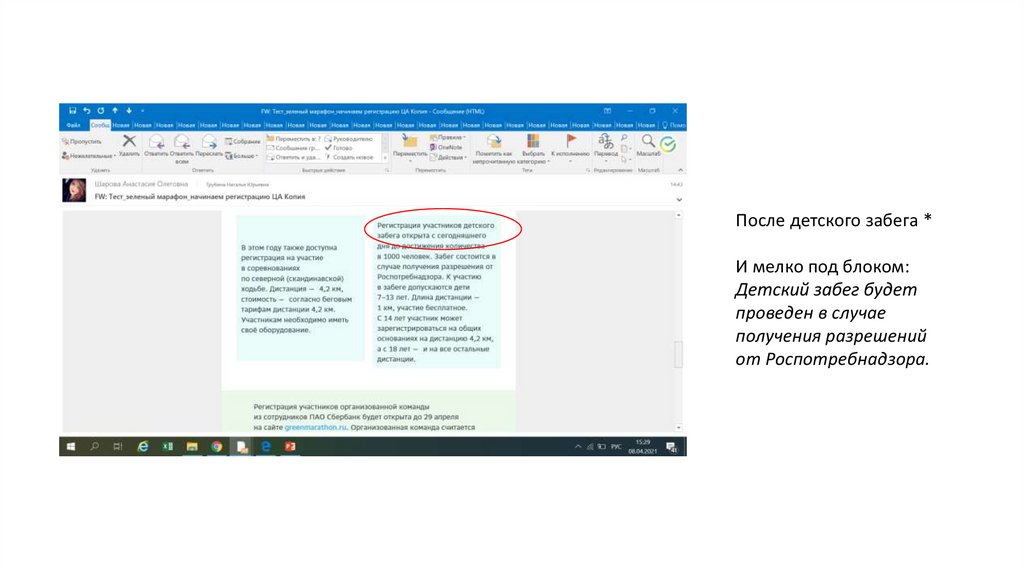Click the scroll-down arrow of message
Screen dimensions: 1024x574
pos(679,428)
